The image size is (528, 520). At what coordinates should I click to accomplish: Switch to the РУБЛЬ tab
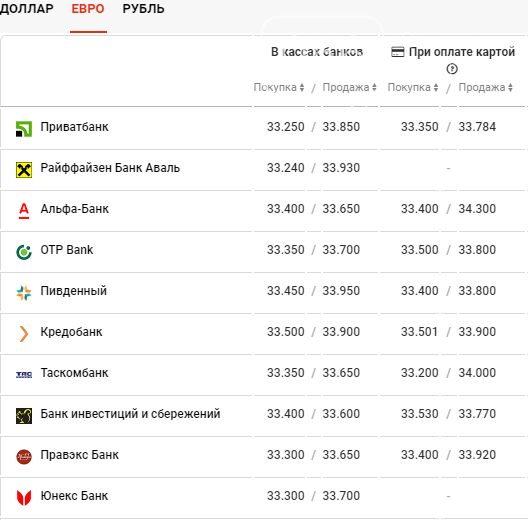(143, 8)
